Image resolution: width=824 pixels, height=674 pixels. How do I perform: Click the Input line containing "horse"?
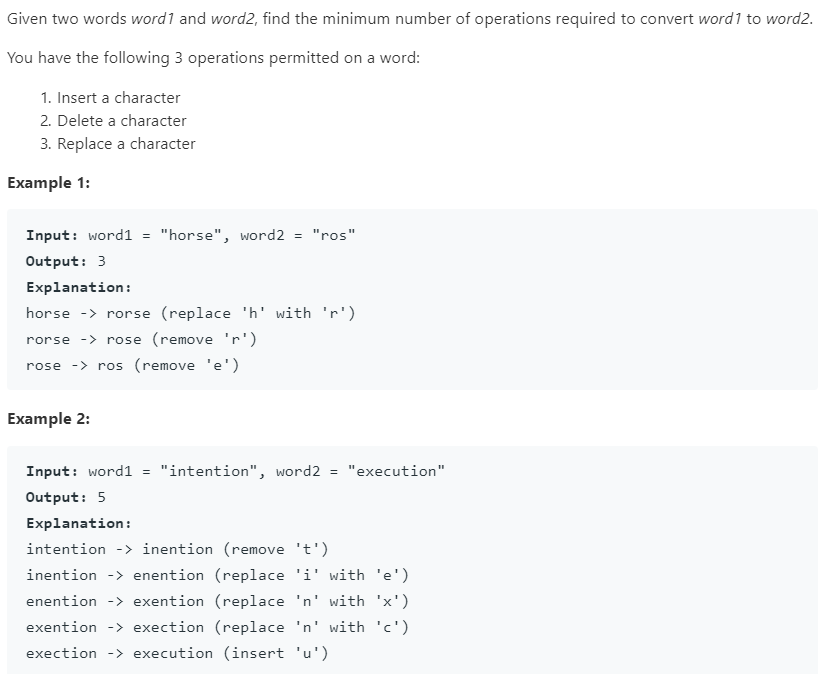[190, 236]
